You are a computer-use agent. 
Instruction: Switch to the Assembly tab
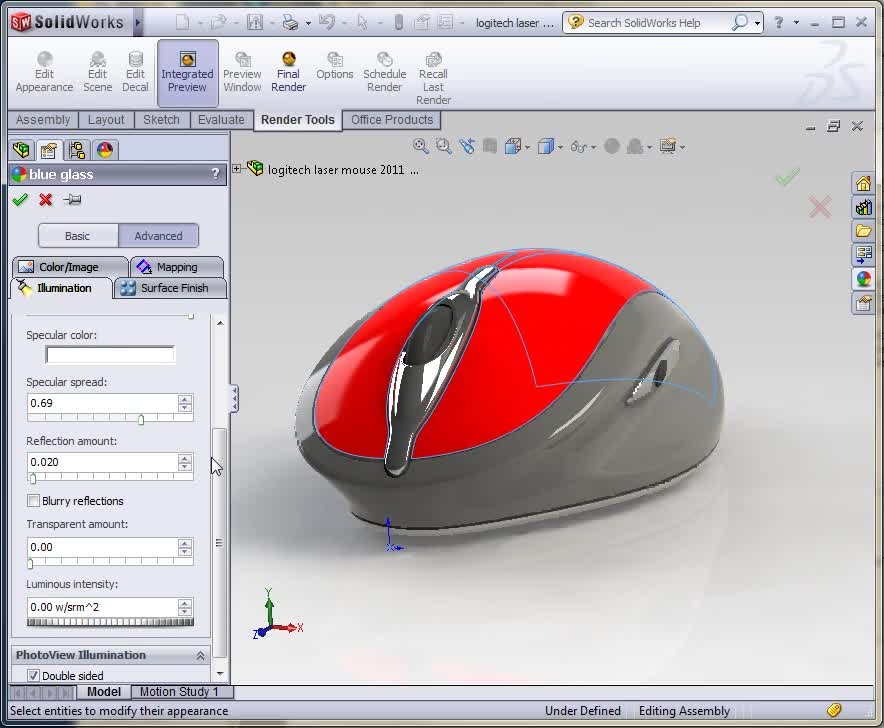pyautogui.click(x=43, y=120)
